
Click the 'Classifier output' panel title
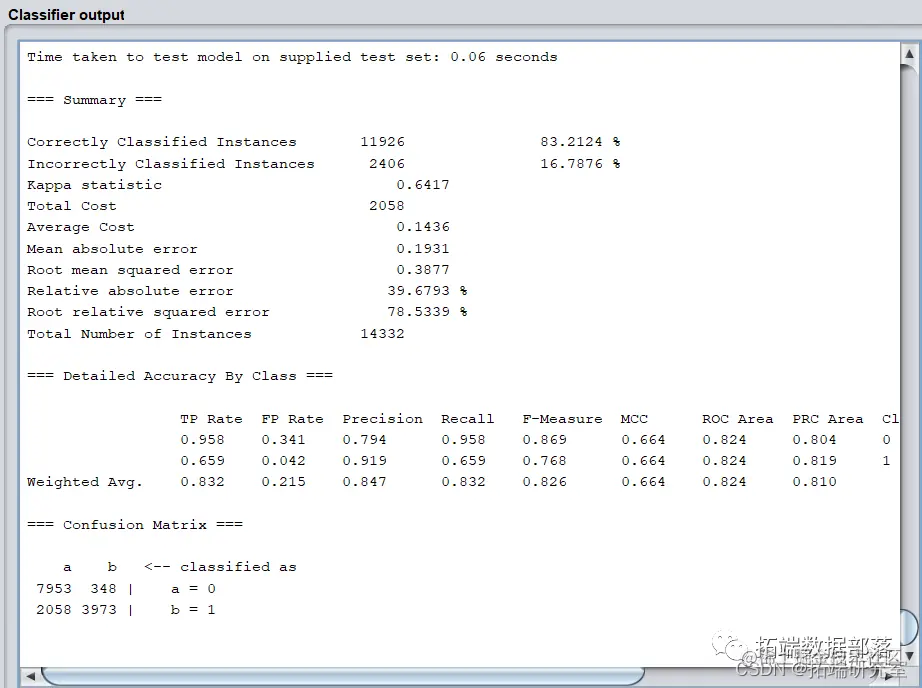[x=66, y=15]
